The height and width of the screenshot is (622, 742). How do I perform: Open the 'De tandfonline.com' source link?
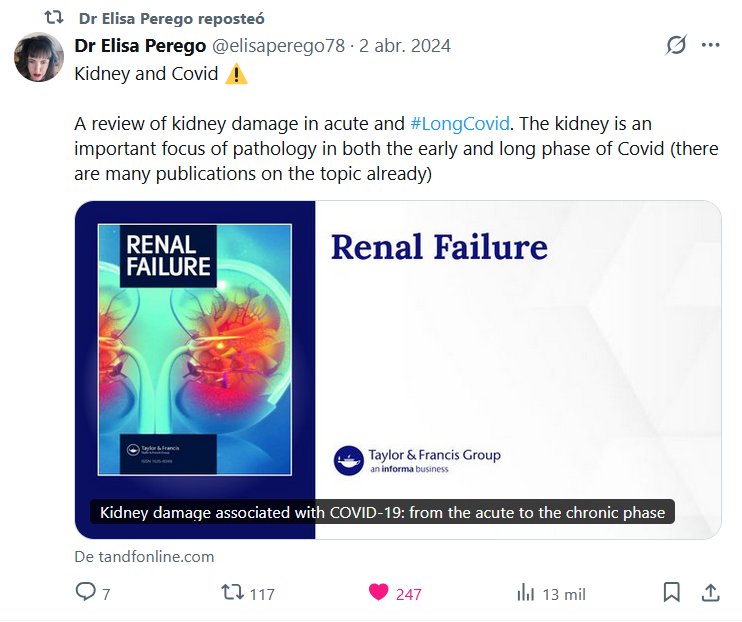144,556
